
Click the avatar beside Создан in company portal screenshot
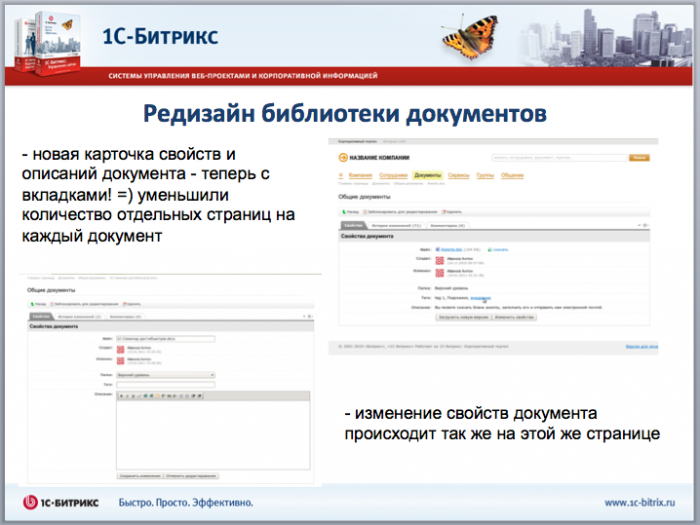click(x=440, y=261)
